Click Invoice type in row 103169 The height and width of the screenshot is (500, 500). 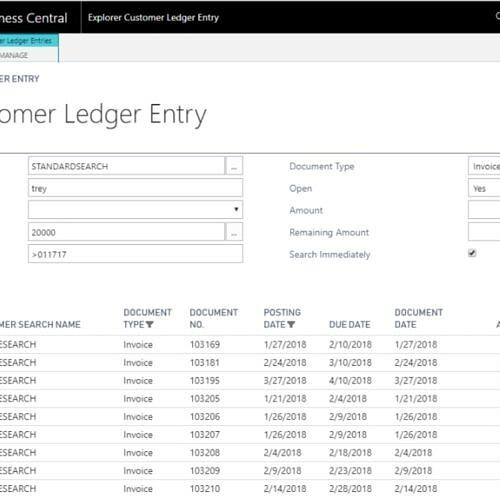138,344
